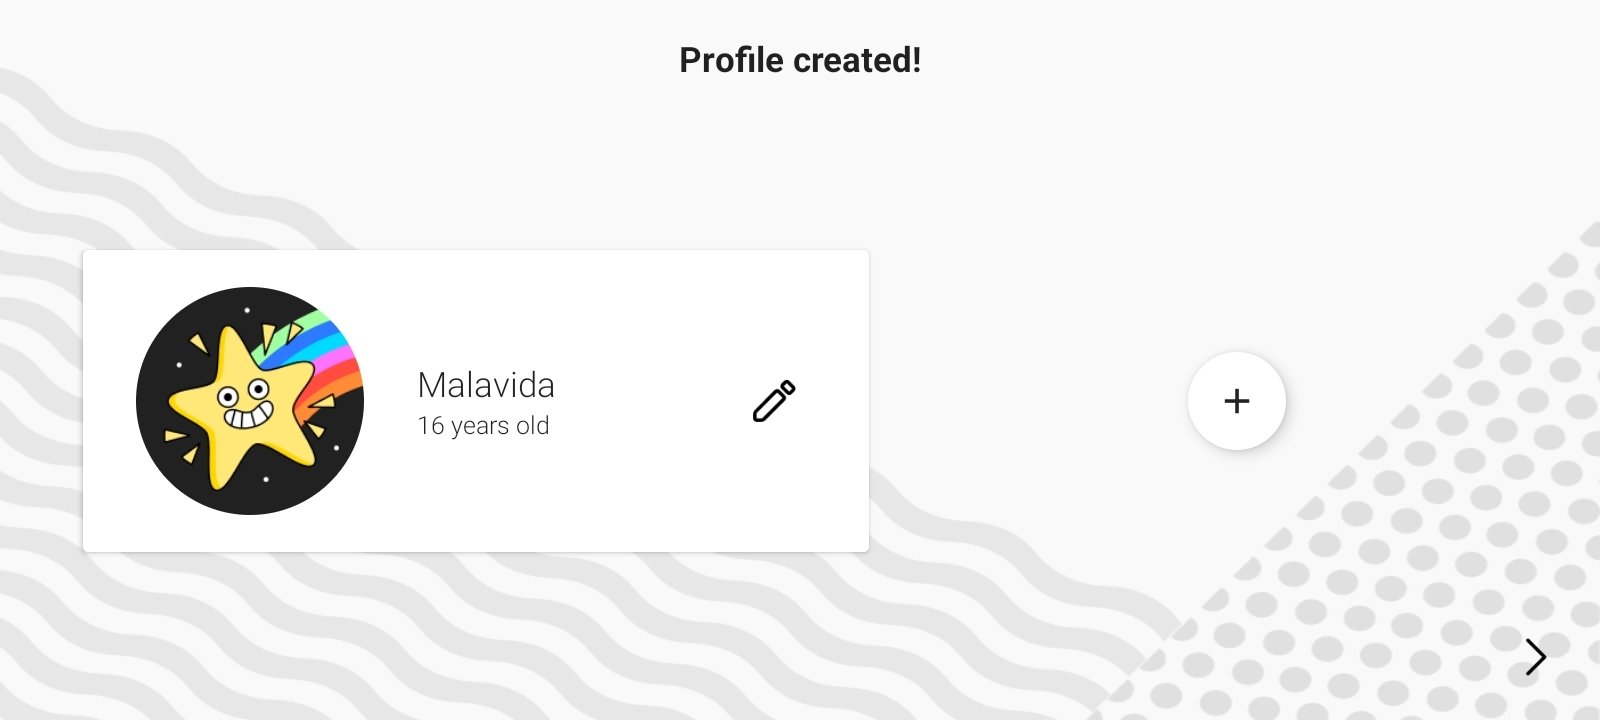1600x720 pixels.
Task: Open profile editing via the pencil
Action: (774, 401)
